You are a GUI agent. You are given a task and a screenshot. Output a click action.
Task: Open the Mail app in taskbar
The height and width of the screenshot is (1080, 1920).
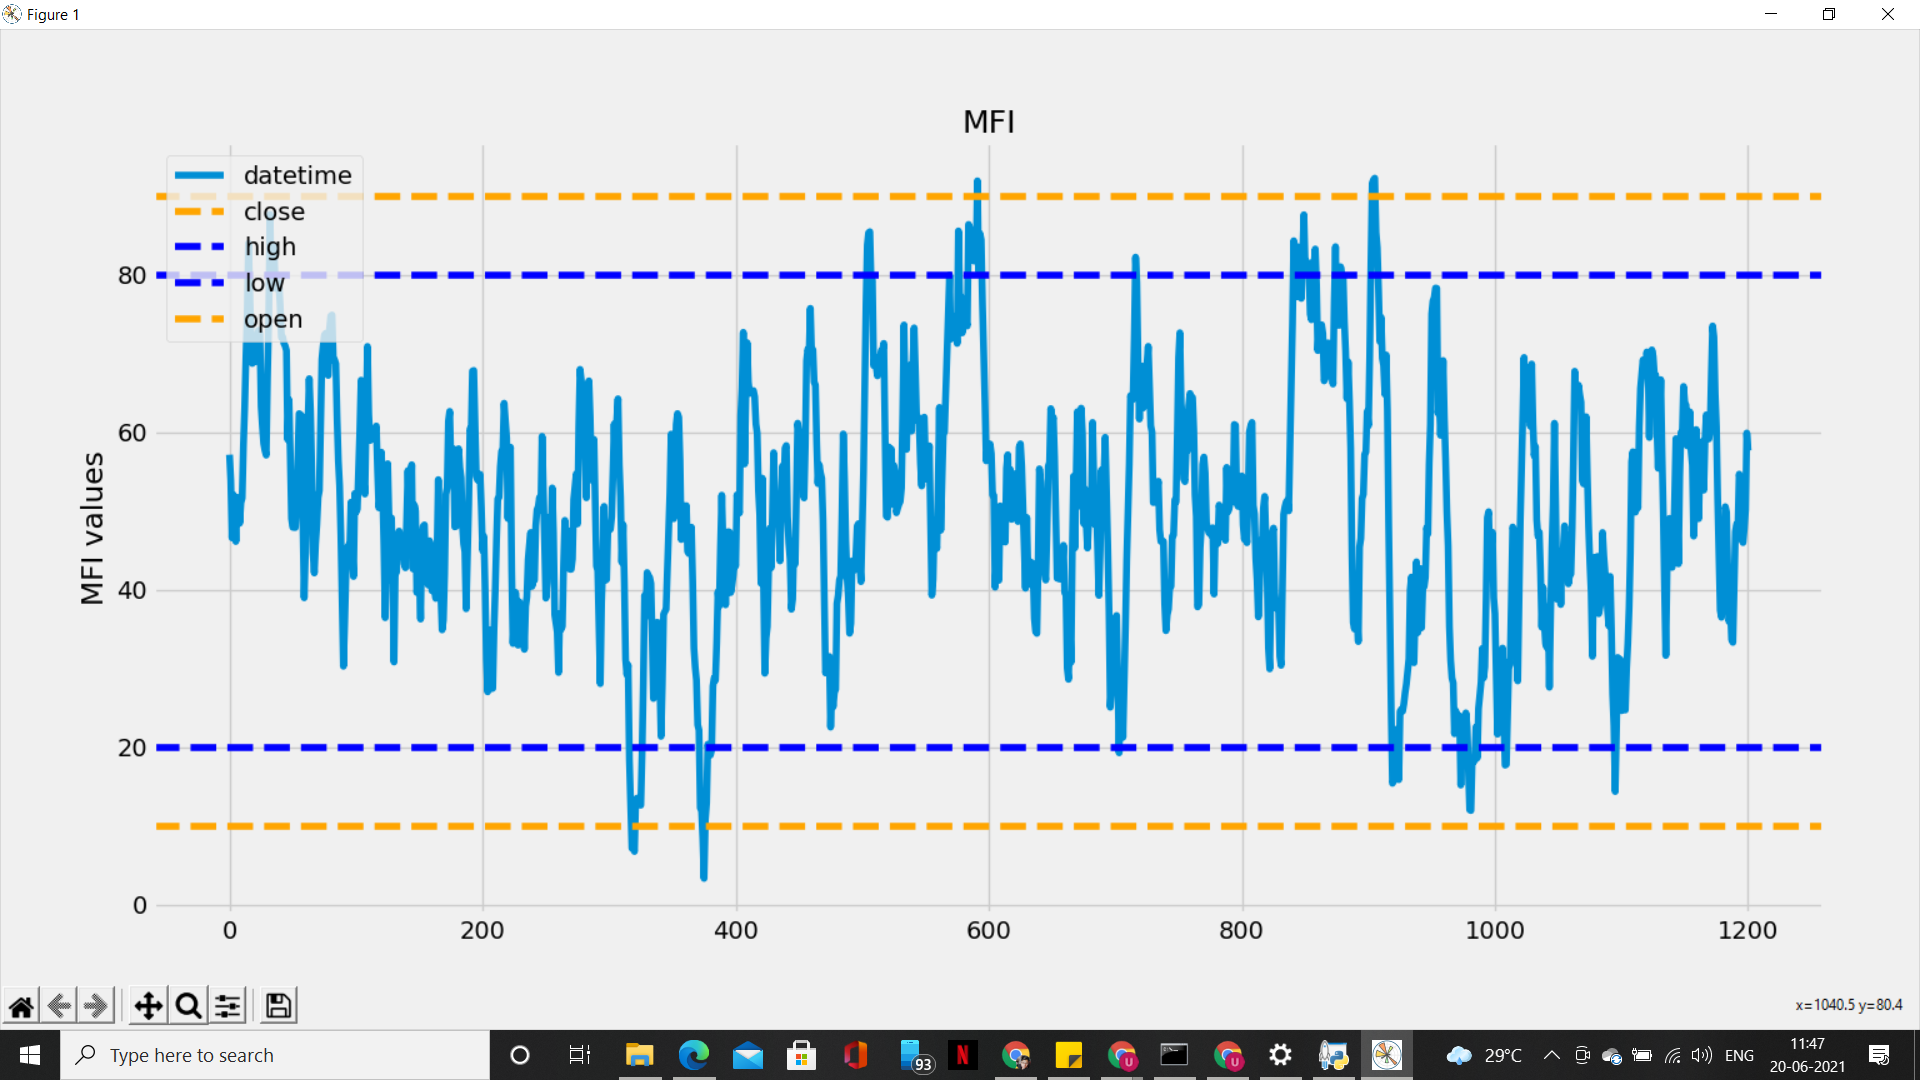[747, 1055]
